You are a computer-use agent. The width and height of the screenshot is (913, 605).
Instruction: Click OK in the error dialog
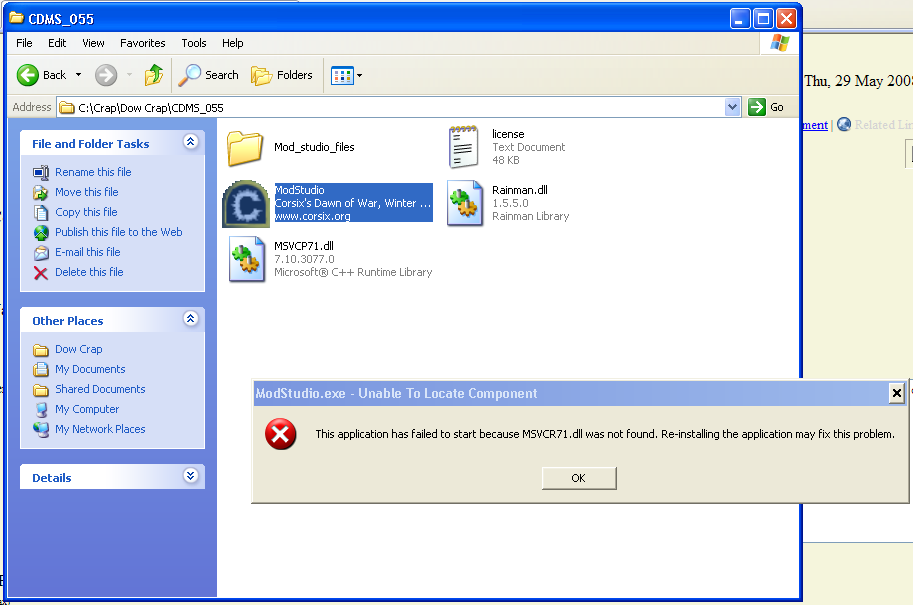point(579,478)
